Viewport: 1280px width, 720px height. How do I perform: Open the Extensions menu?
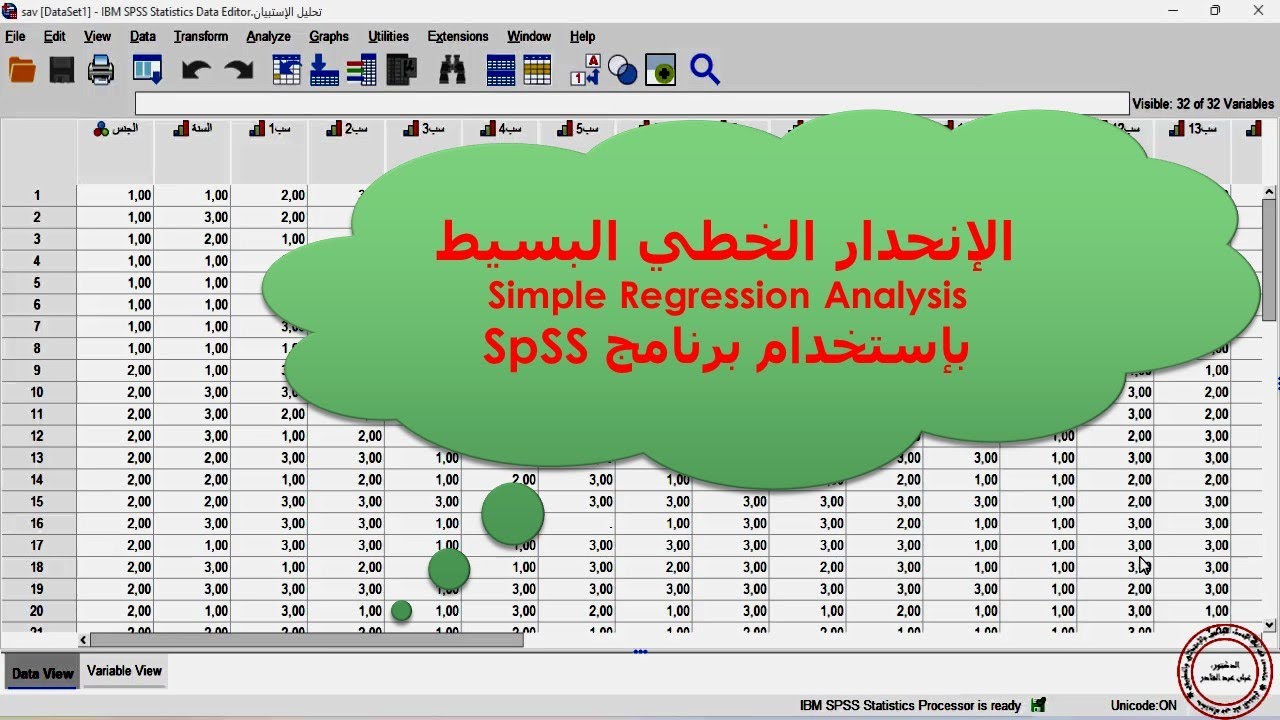458,36
